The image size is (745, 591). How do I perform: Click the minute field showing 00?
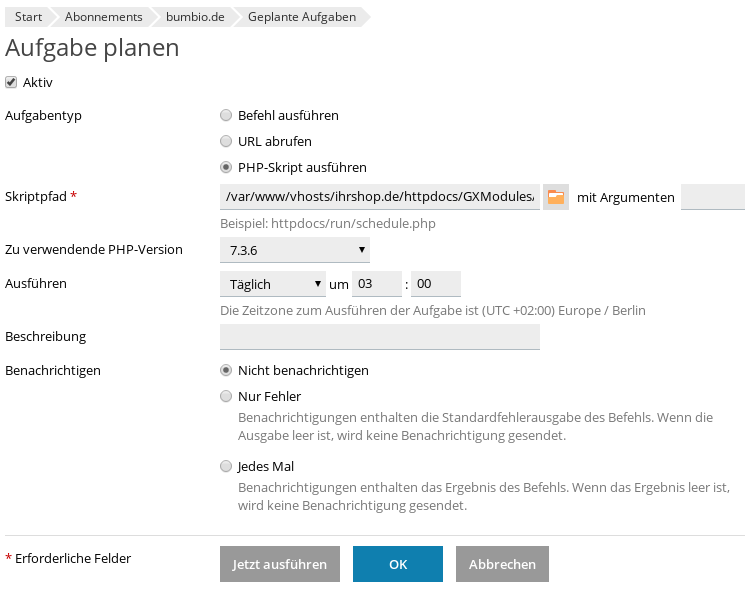tap(436, 284)
